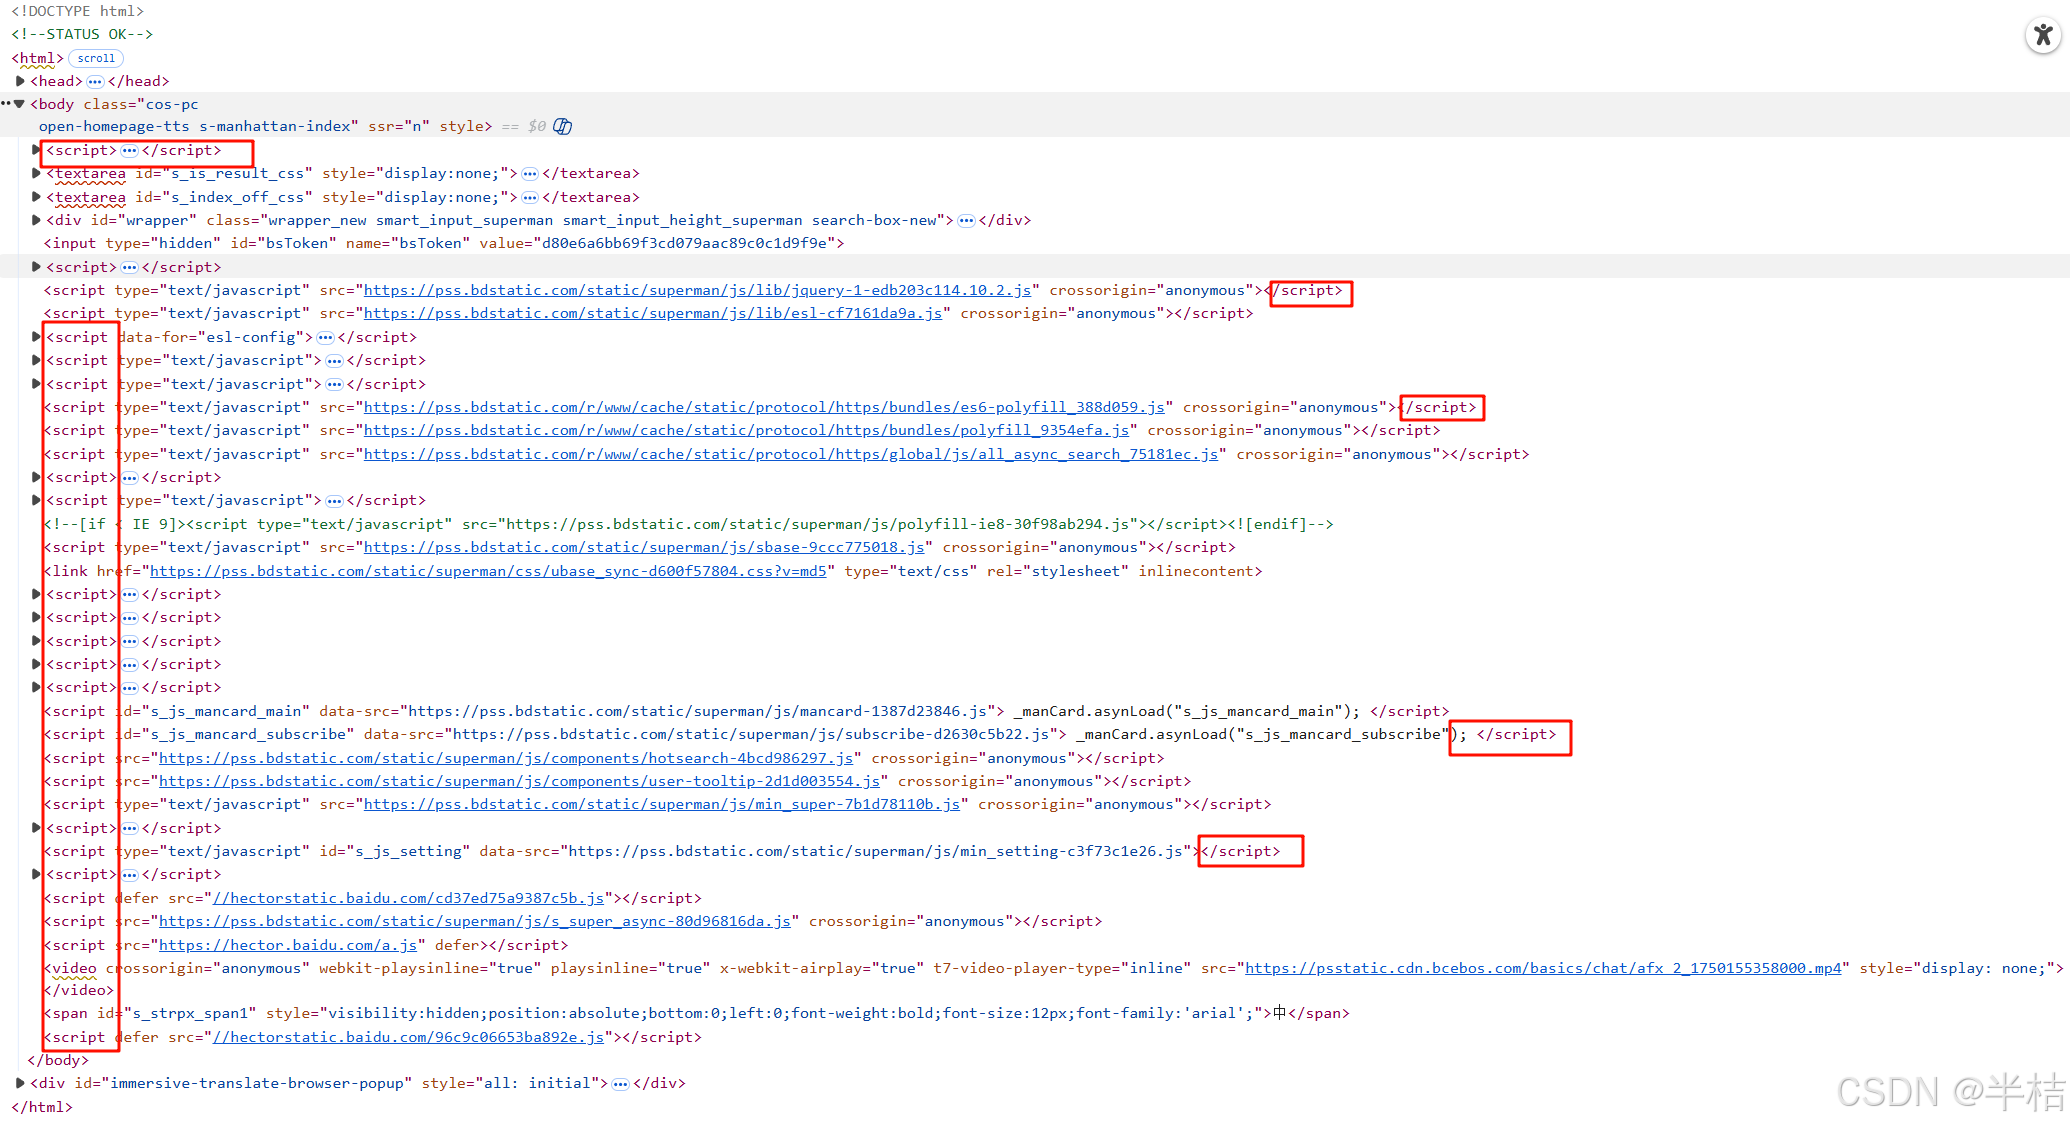Select the hidden input bsToken row
This screenshot has height=1126, width=2070.
point(444,243)
